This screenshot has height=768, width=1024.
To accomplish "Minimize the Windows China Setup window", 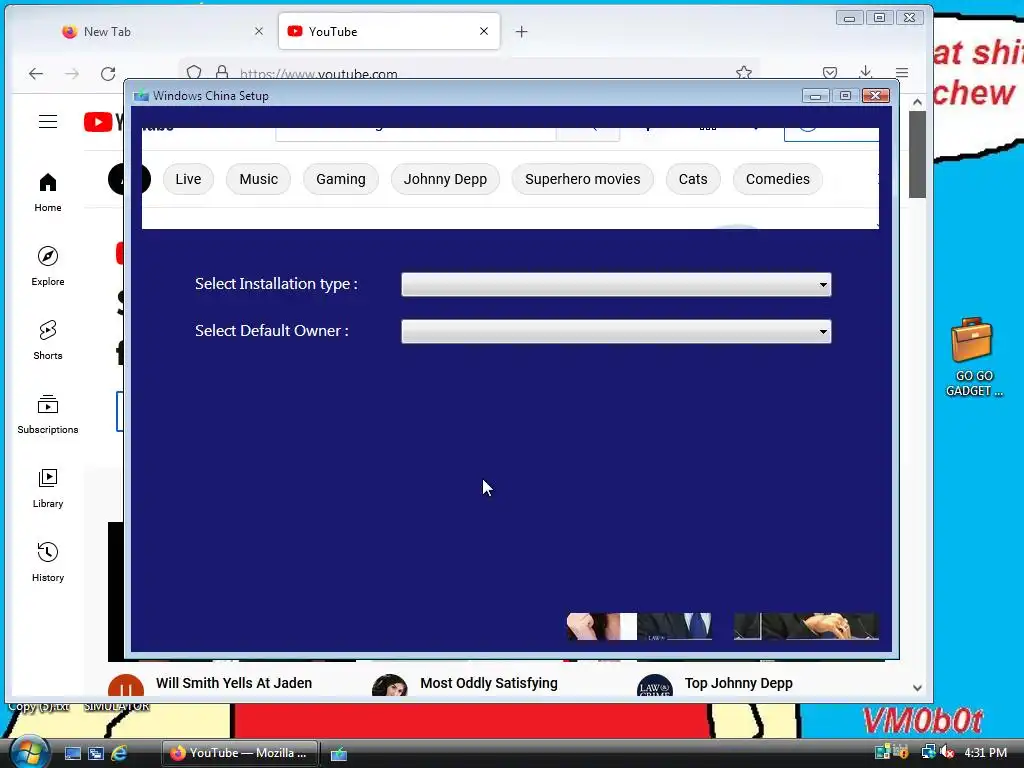I will 815,96.
